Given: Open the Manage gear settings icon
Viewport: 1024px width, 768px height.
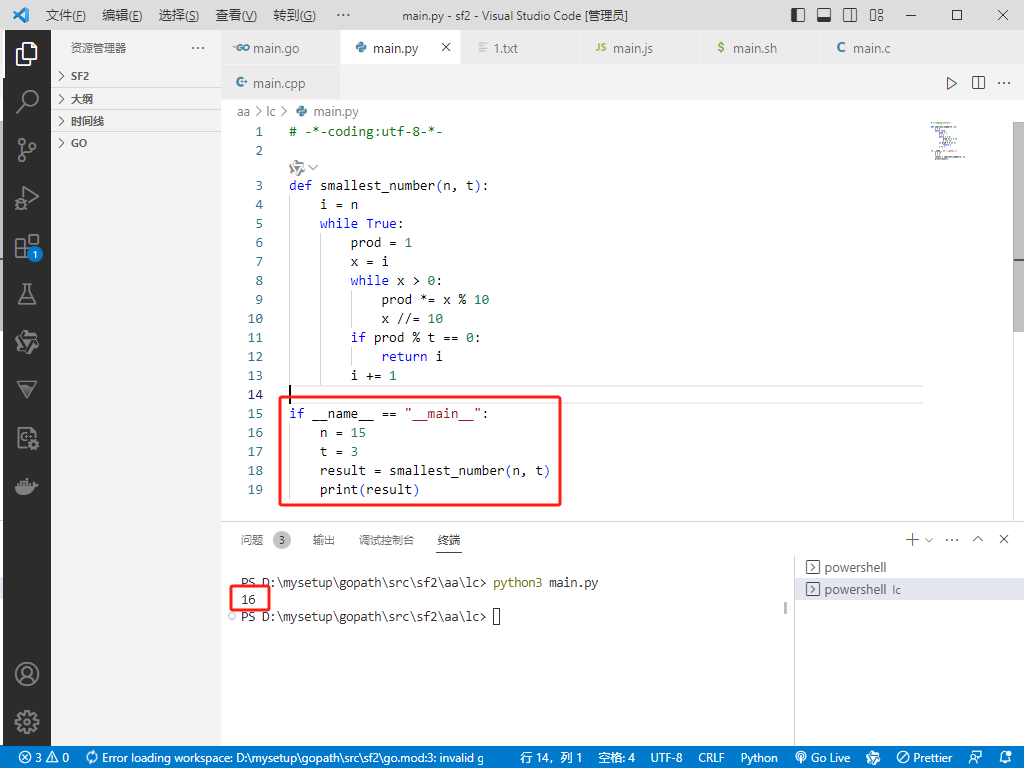Looking at the screenshot, I should click(27, 722).
